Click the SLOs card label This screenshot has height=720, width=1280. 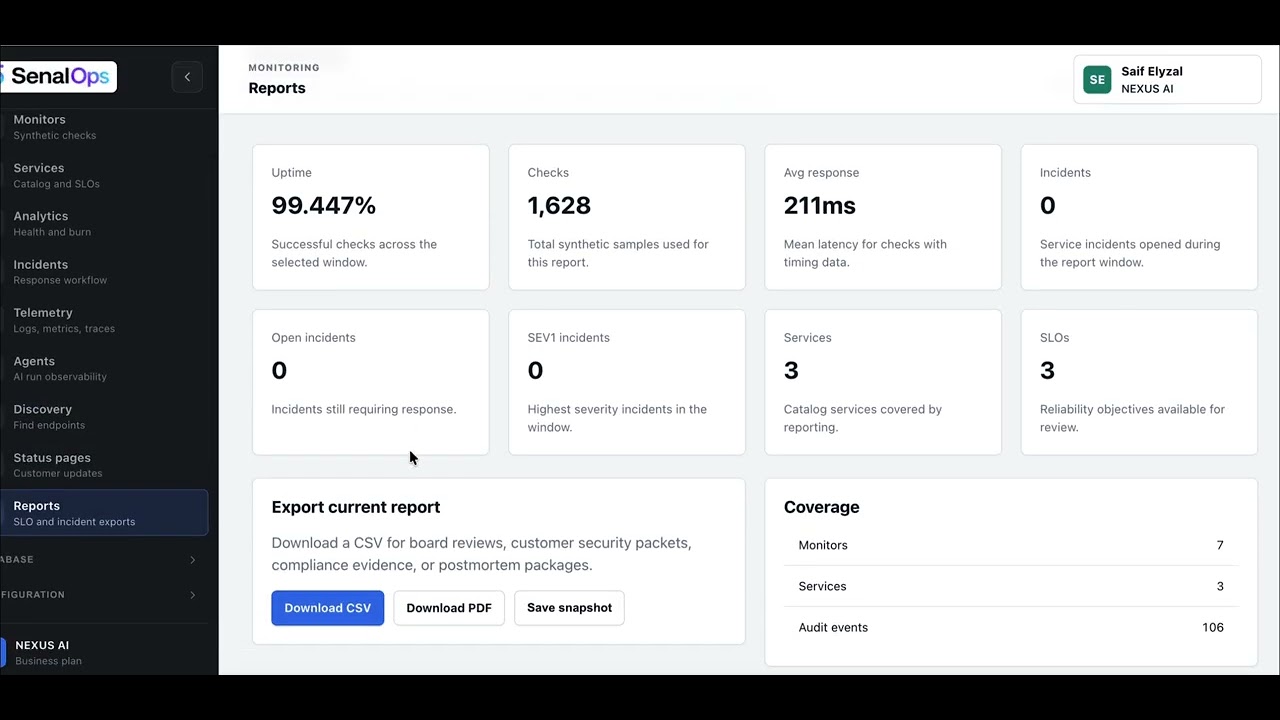coord(1054,338)
